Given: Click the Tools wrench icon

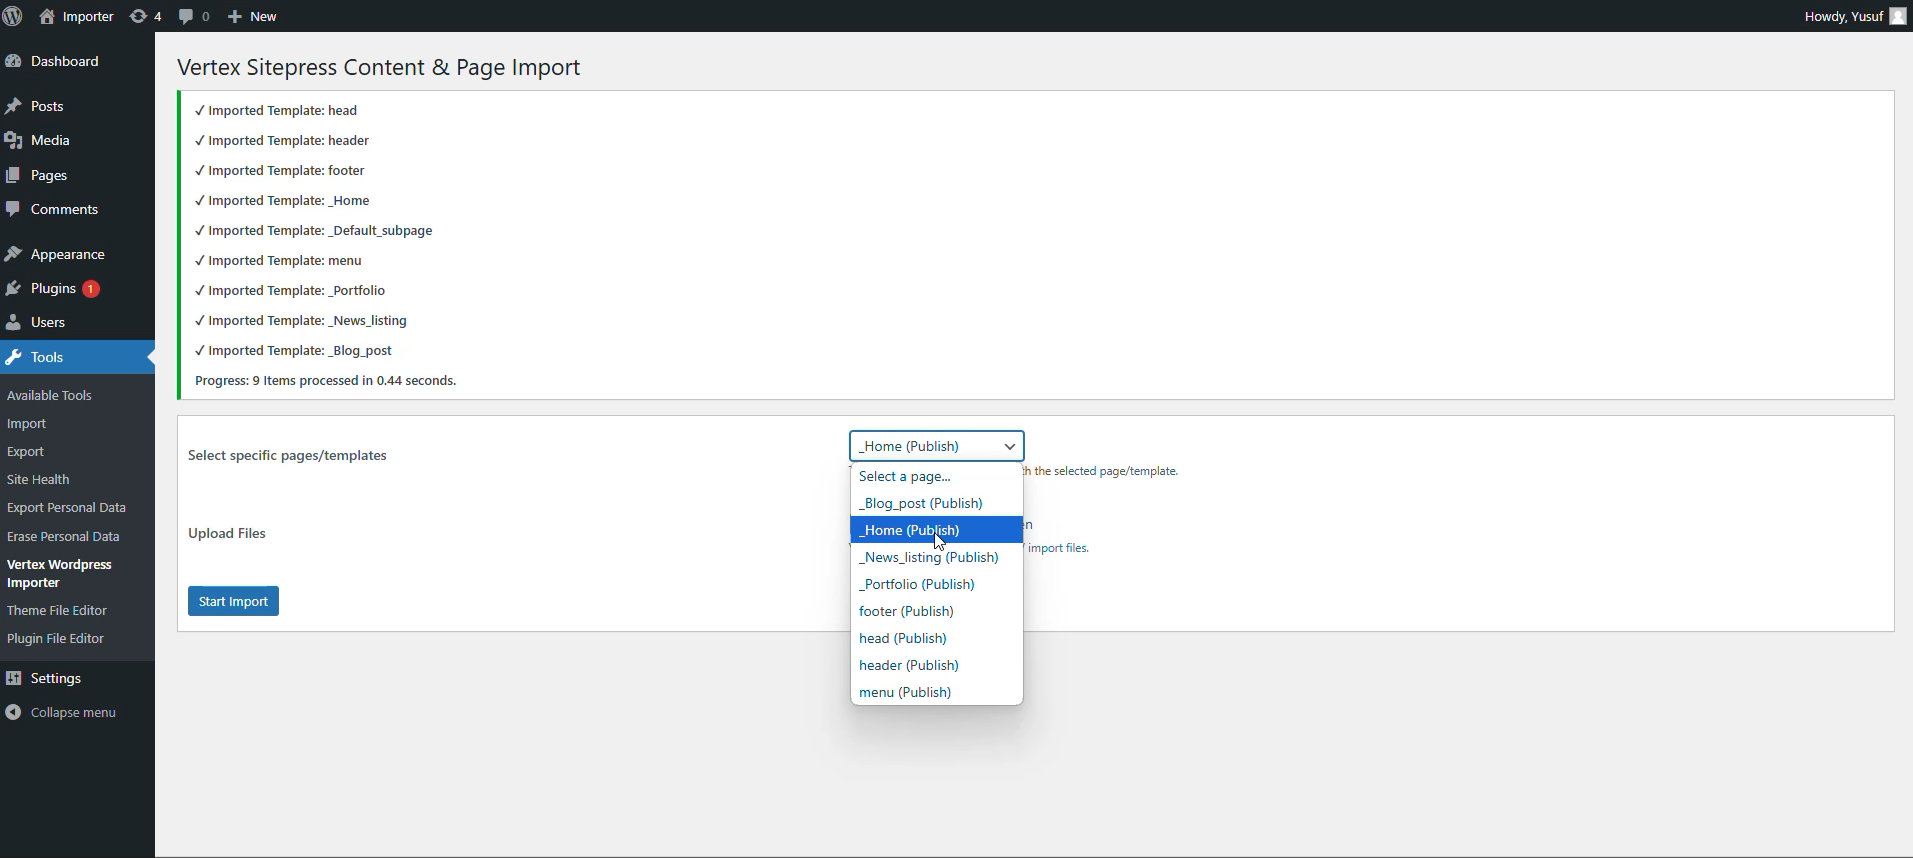Looking at the screenshot, I should coord(13,357).
